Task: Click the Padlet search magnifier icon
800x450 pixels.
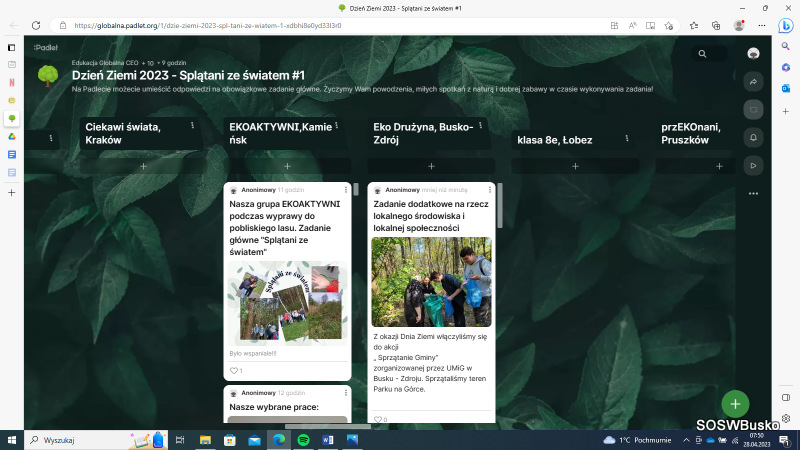Action: [703, 54]
